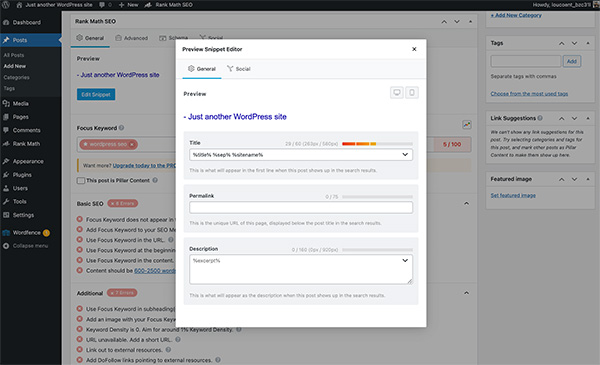This screenshot has width=600, height=365.
Task: Open All Posts submenu item
Action: (x=14, y=55)
